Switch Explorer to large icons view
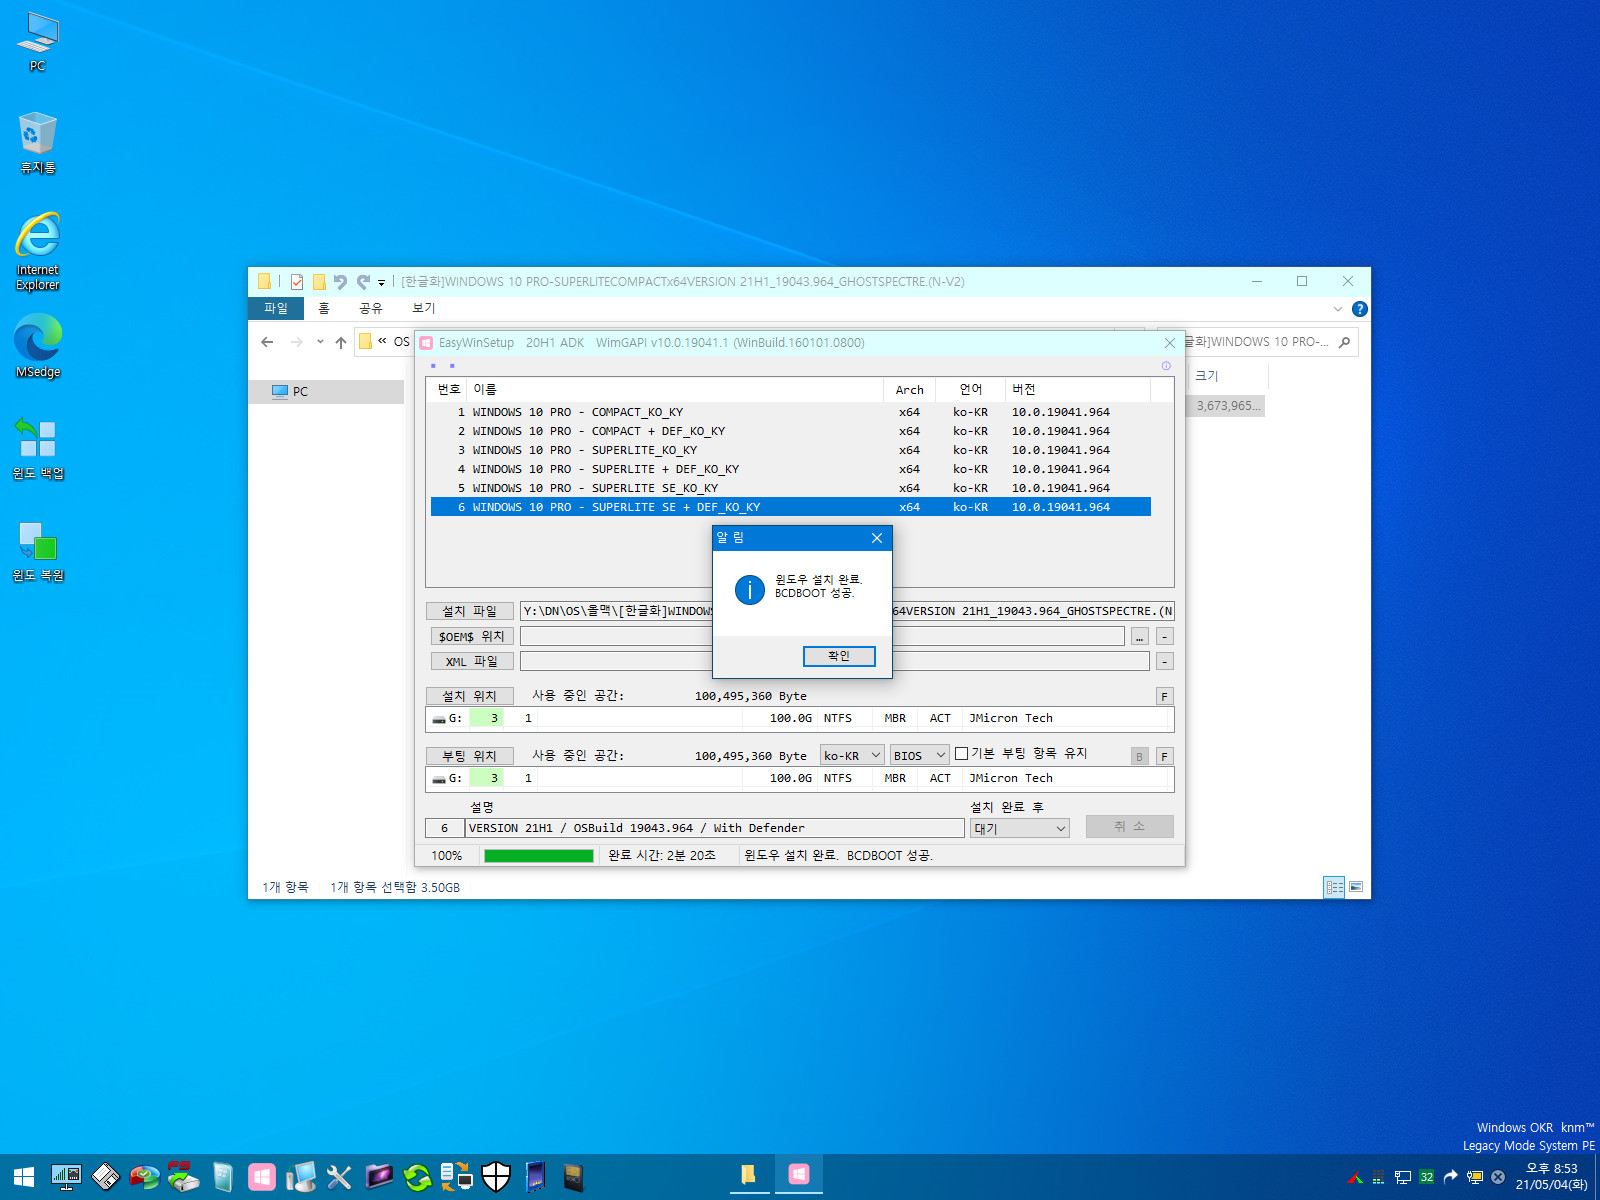The height and width of the screenshot is (1200, 1600). pyautogui.click(x=1356, y=887)
